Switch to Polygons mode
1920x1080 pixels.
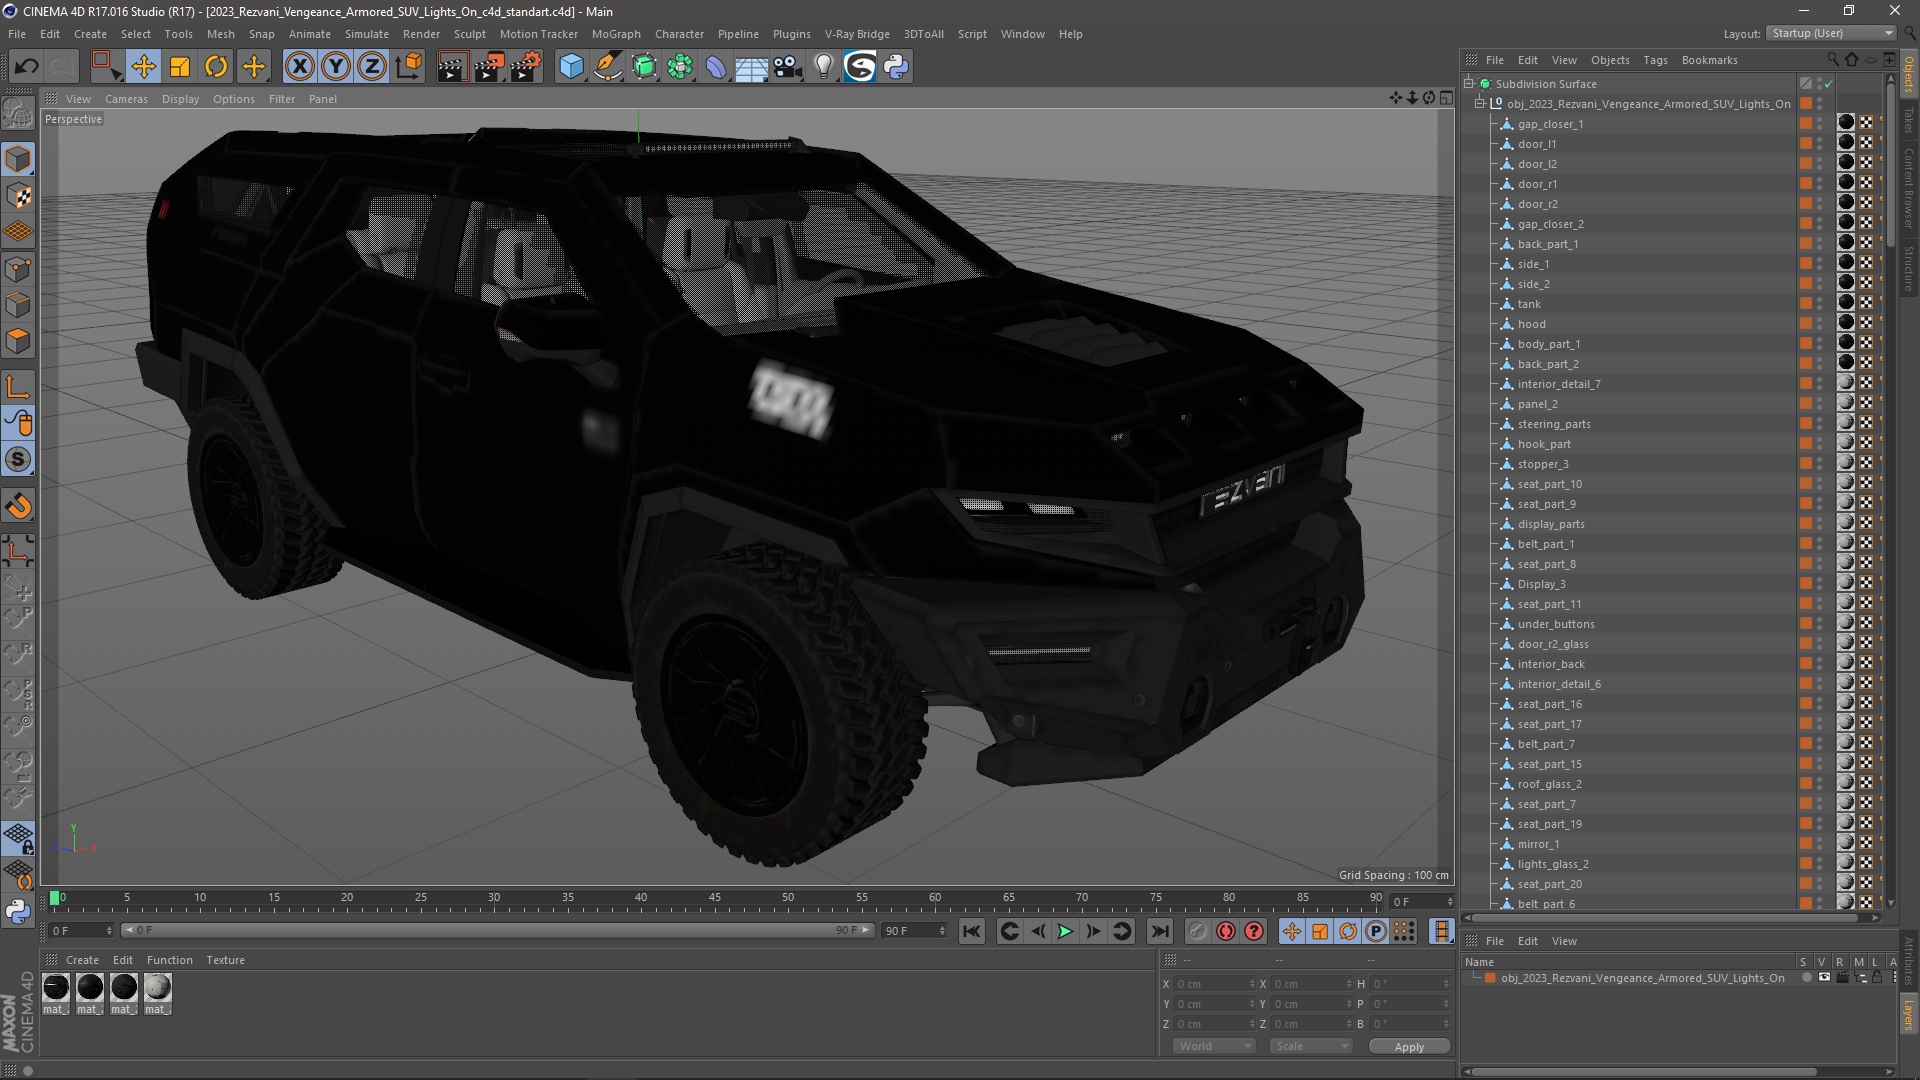pos(18,341)
